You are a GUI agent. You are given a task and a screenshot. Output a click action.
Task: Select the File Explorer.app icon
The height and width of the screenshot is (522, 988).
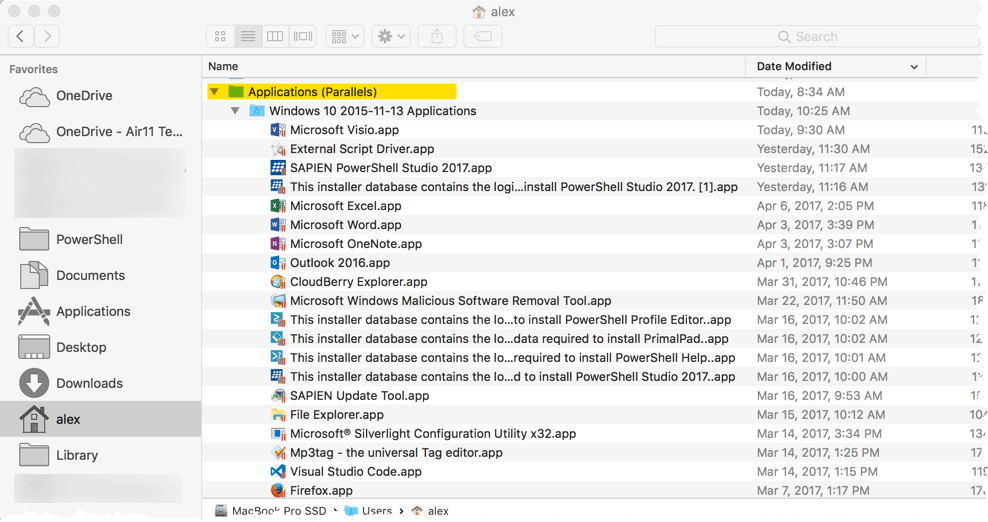point(277,415)
